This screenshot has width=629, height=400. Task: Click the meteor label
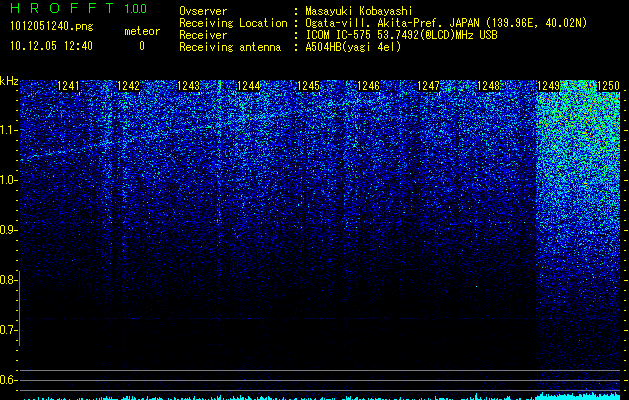tap(142, 31)
